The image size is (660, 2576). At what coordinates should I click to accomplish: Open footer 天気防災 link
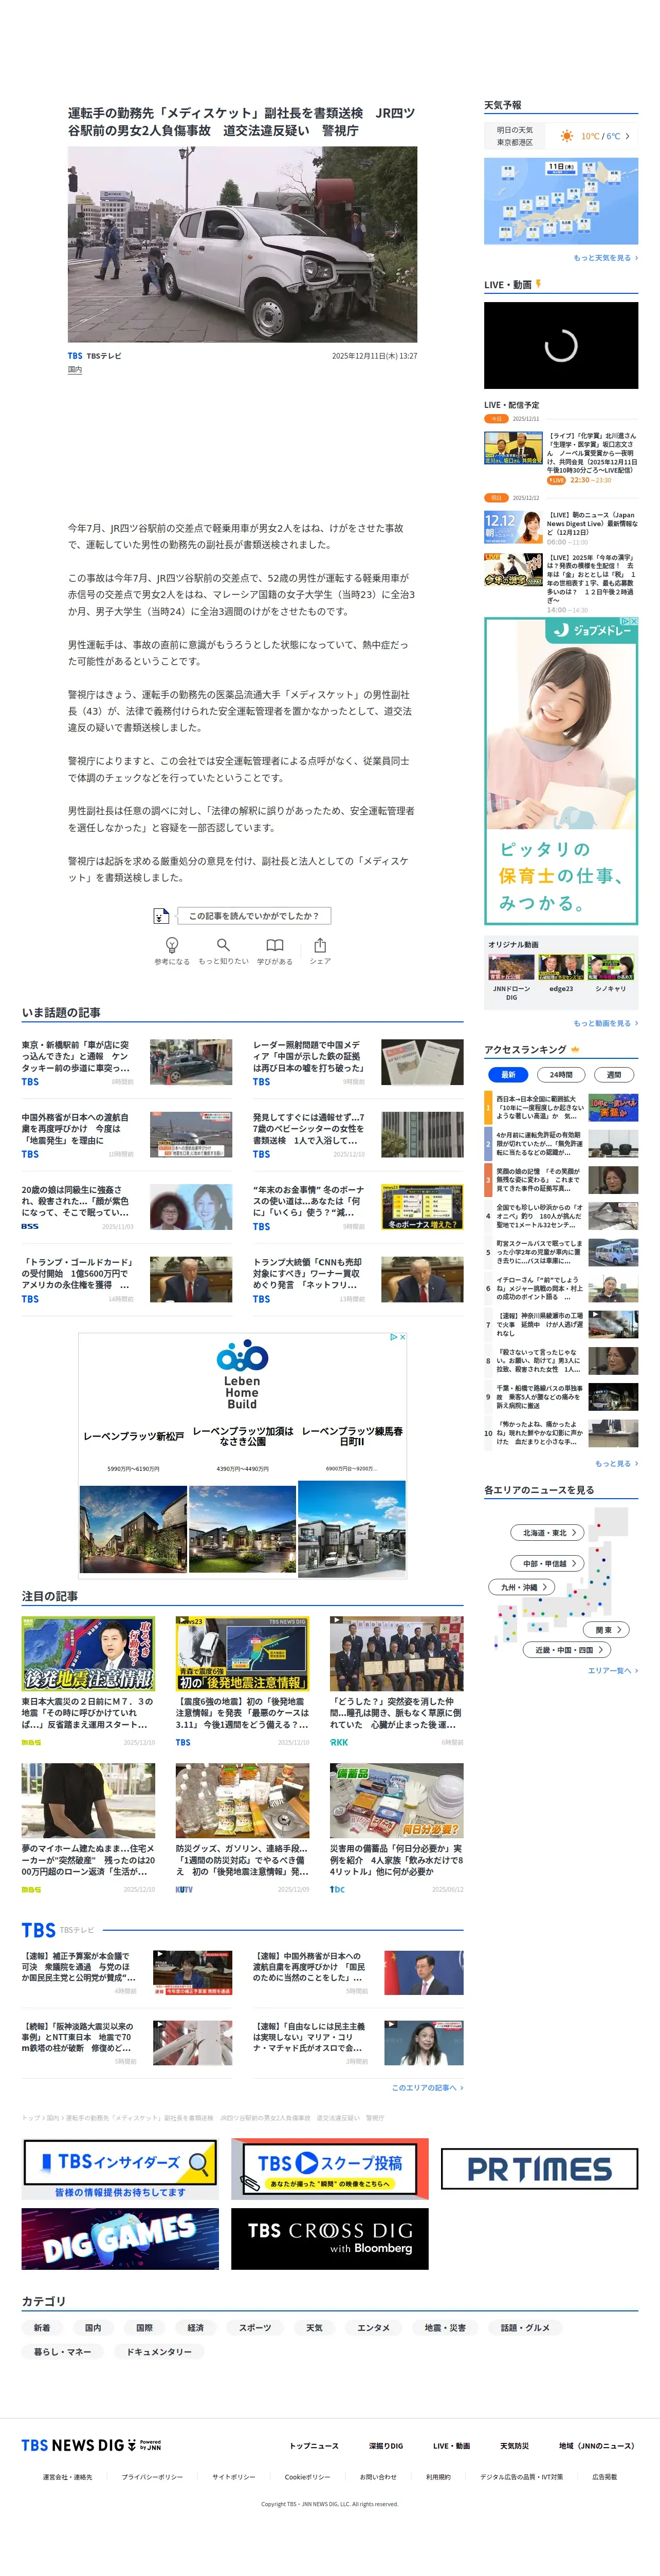point(514,2446)
